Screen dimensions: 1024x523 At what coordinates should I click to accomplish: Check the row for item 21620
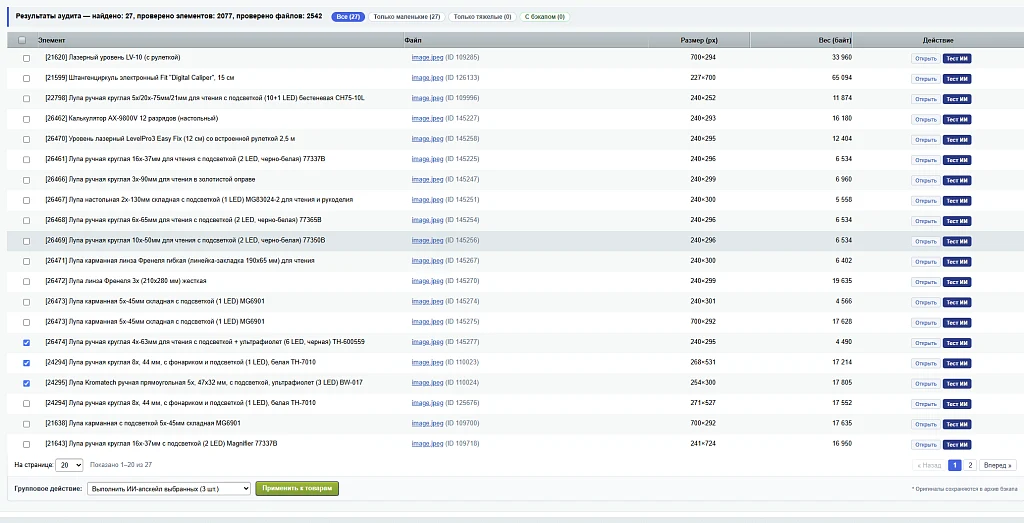[x=26, y=58]
